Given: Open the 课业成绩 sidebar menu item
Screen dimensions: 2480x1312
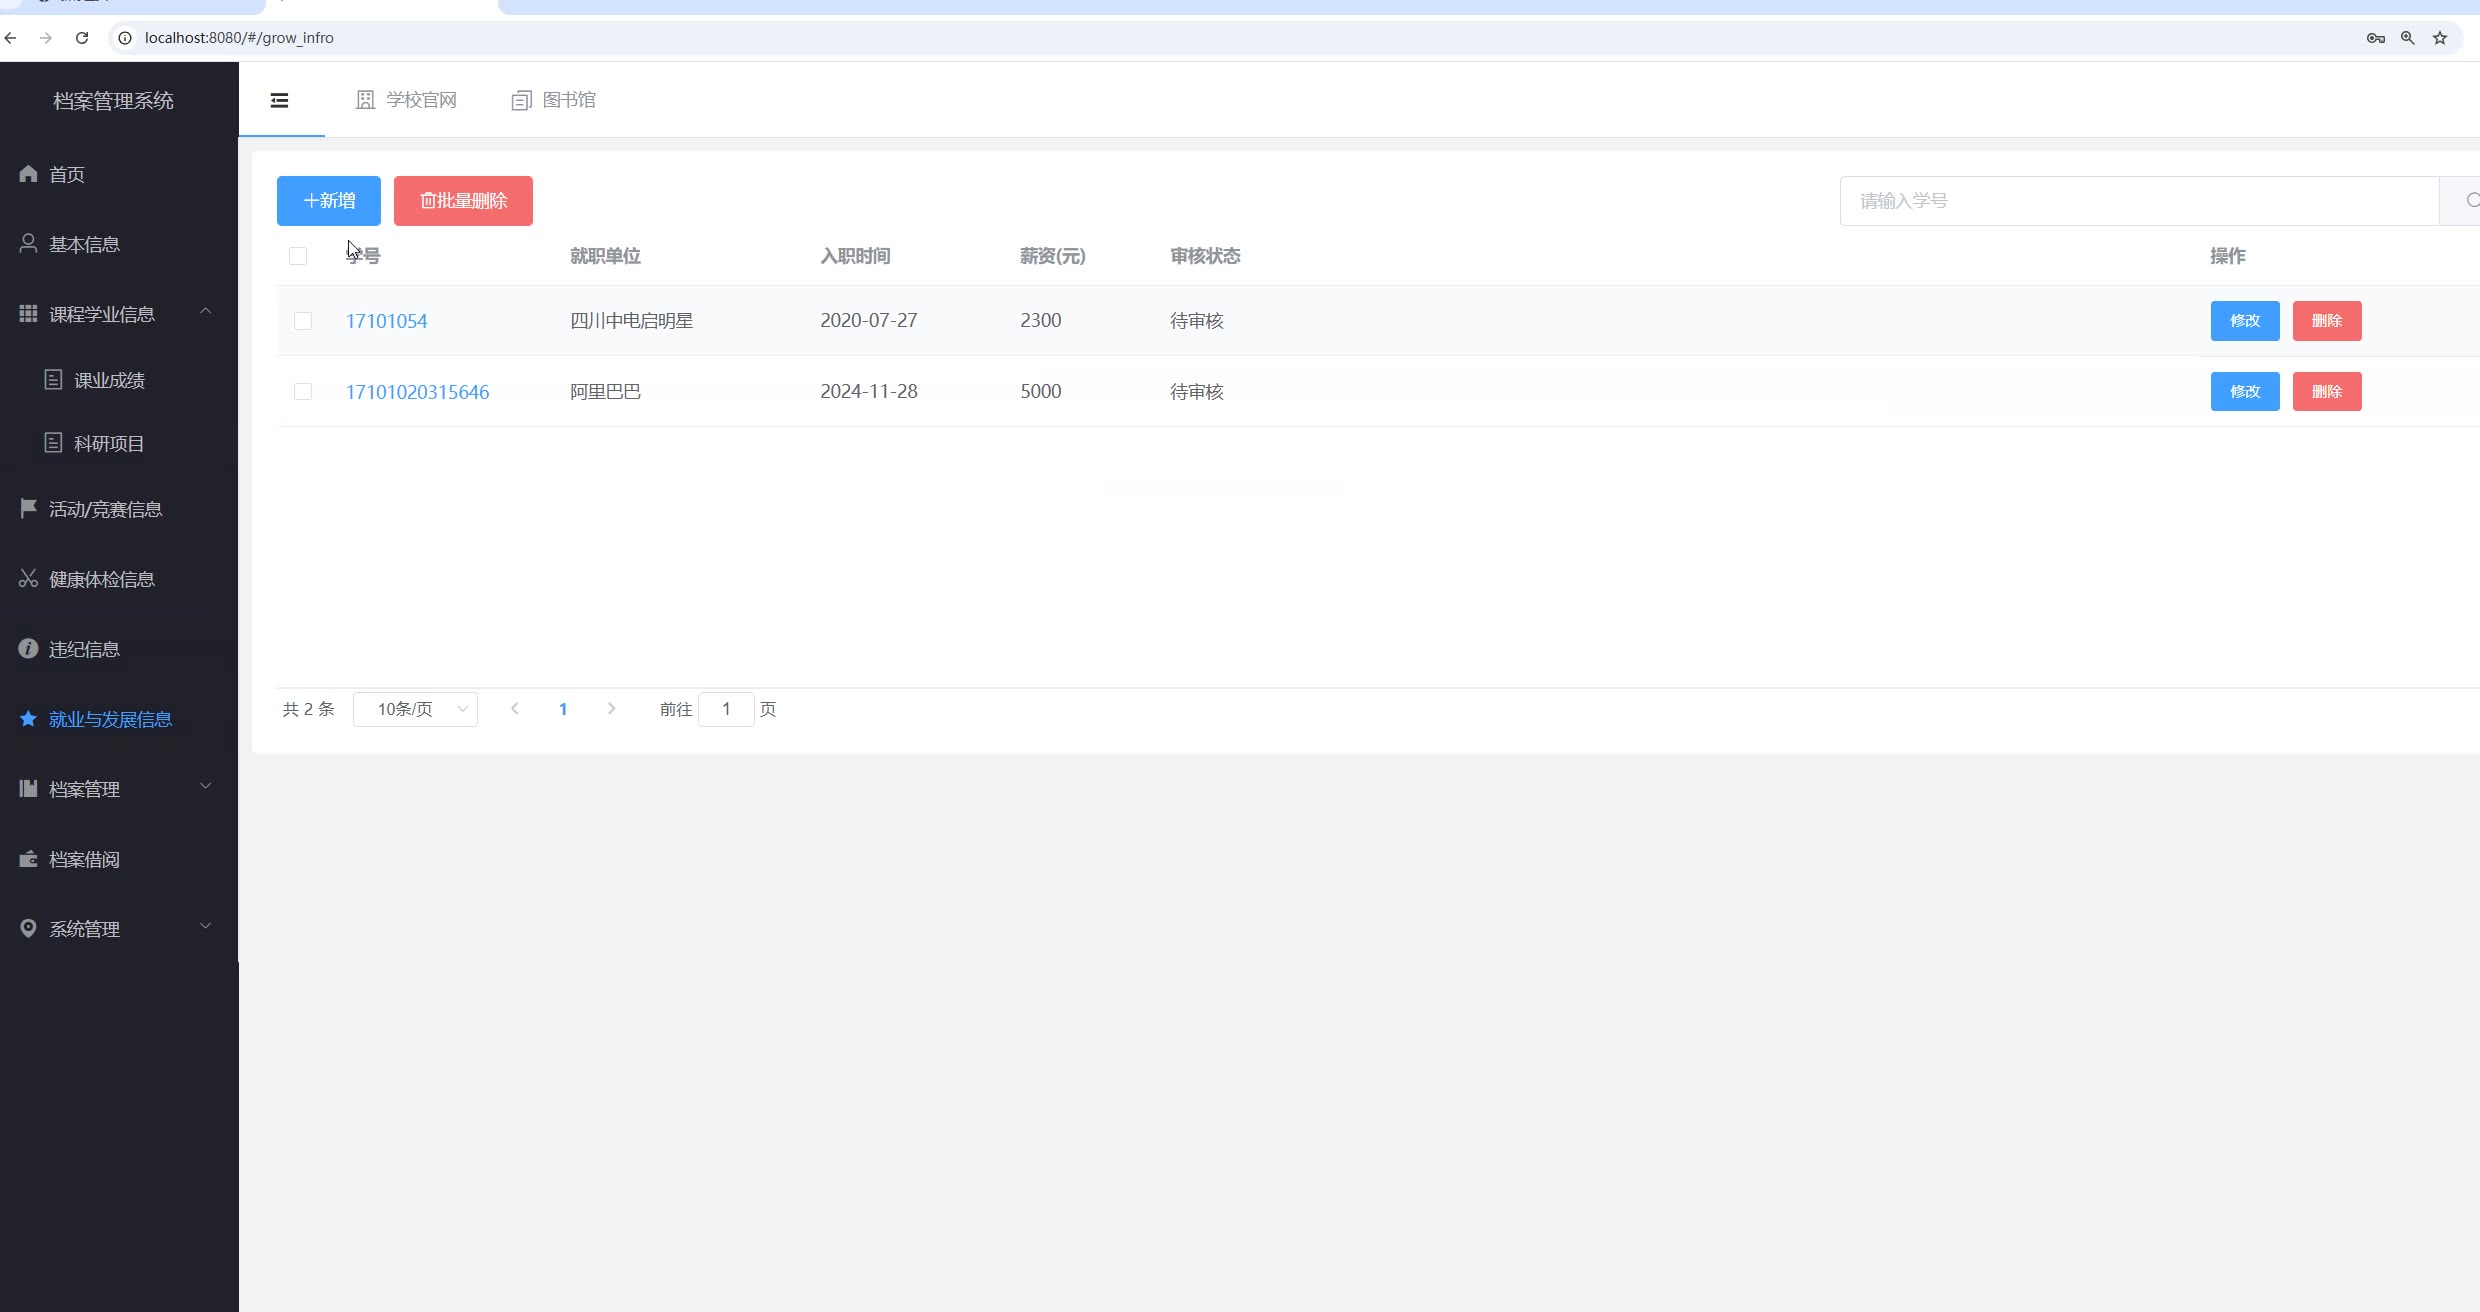Looking at the screenshot, I should pos(109,380).
